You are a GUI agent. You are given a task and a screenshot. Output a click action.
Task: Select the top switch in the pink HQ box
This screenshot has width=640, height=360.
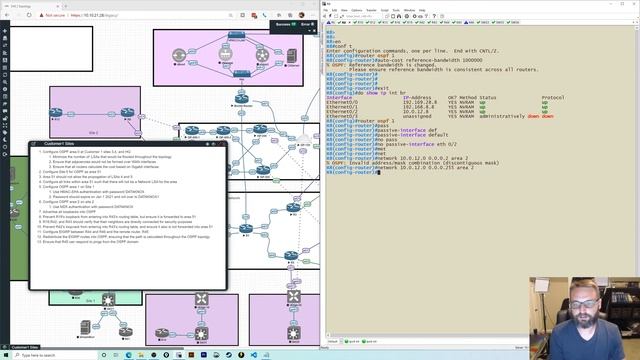[236, 35]
